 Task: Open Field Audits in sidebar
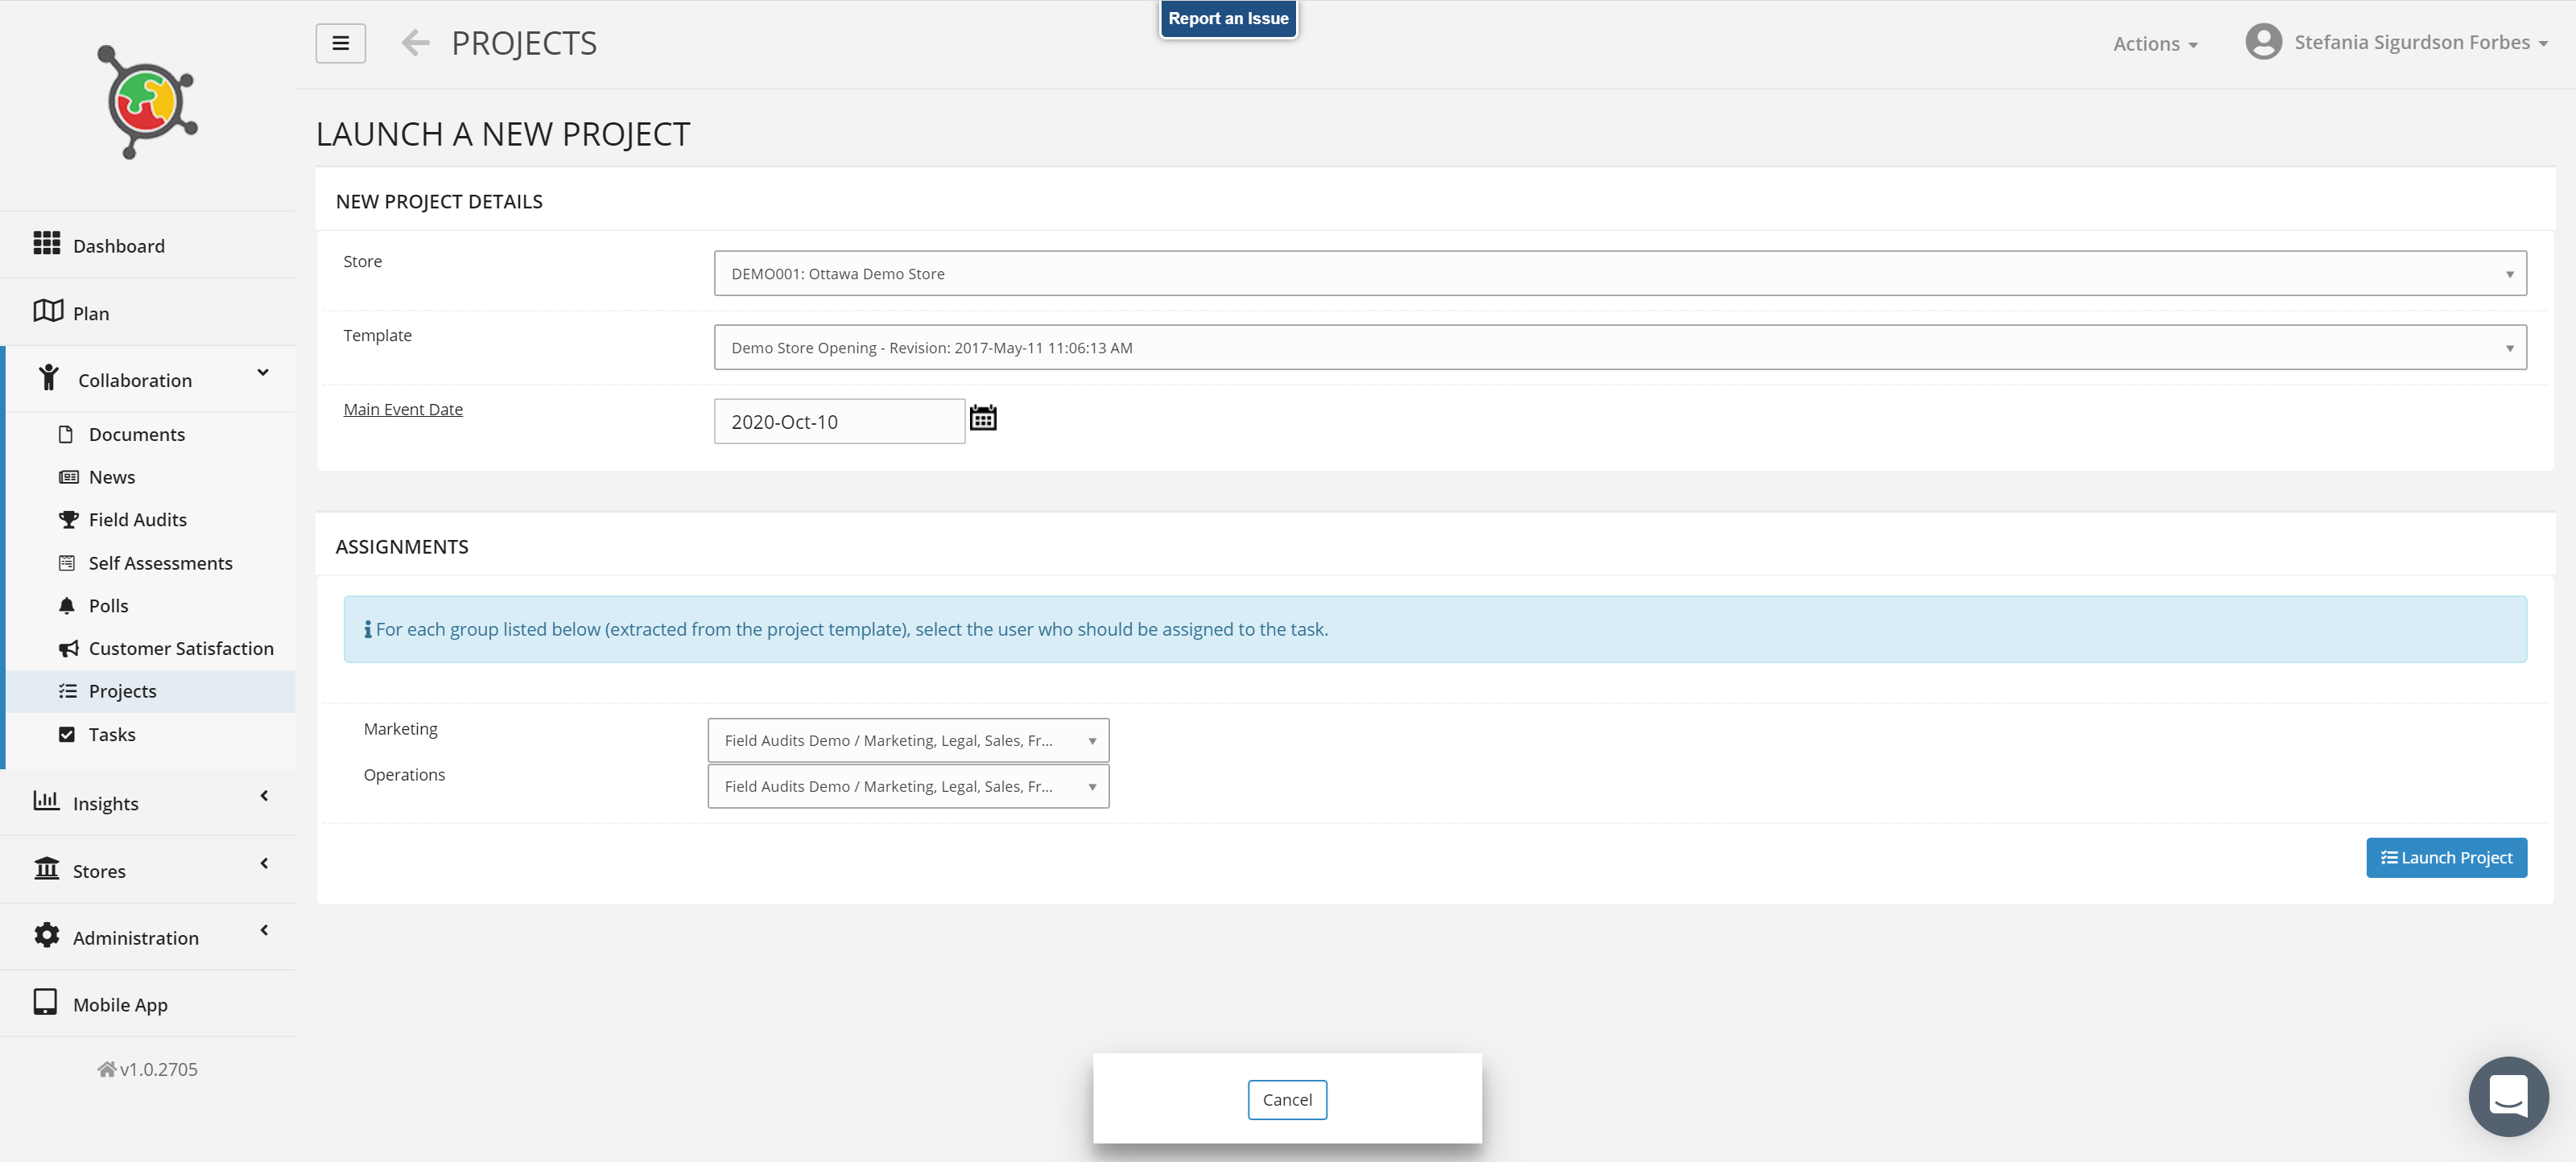[x=137, y=519]
